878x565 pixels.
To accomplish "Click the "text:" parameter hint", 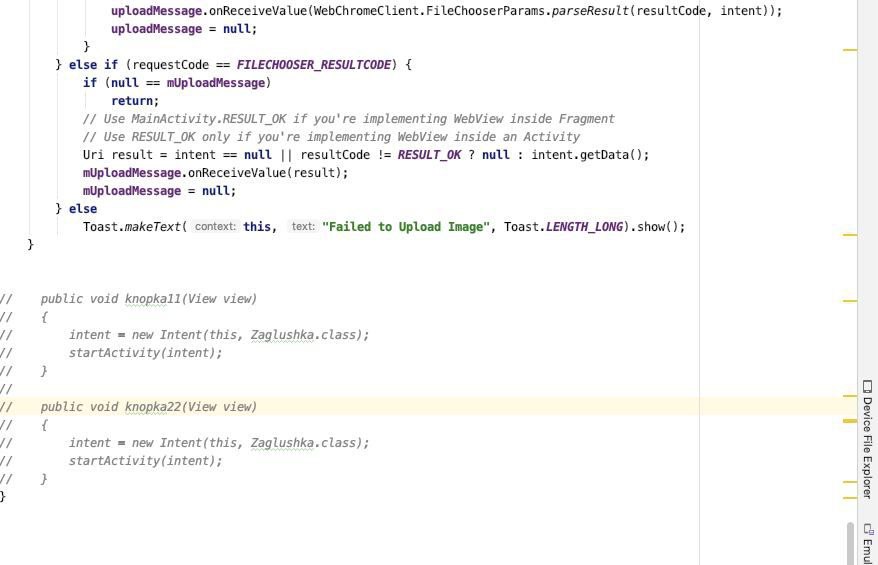I will [303, 227].
